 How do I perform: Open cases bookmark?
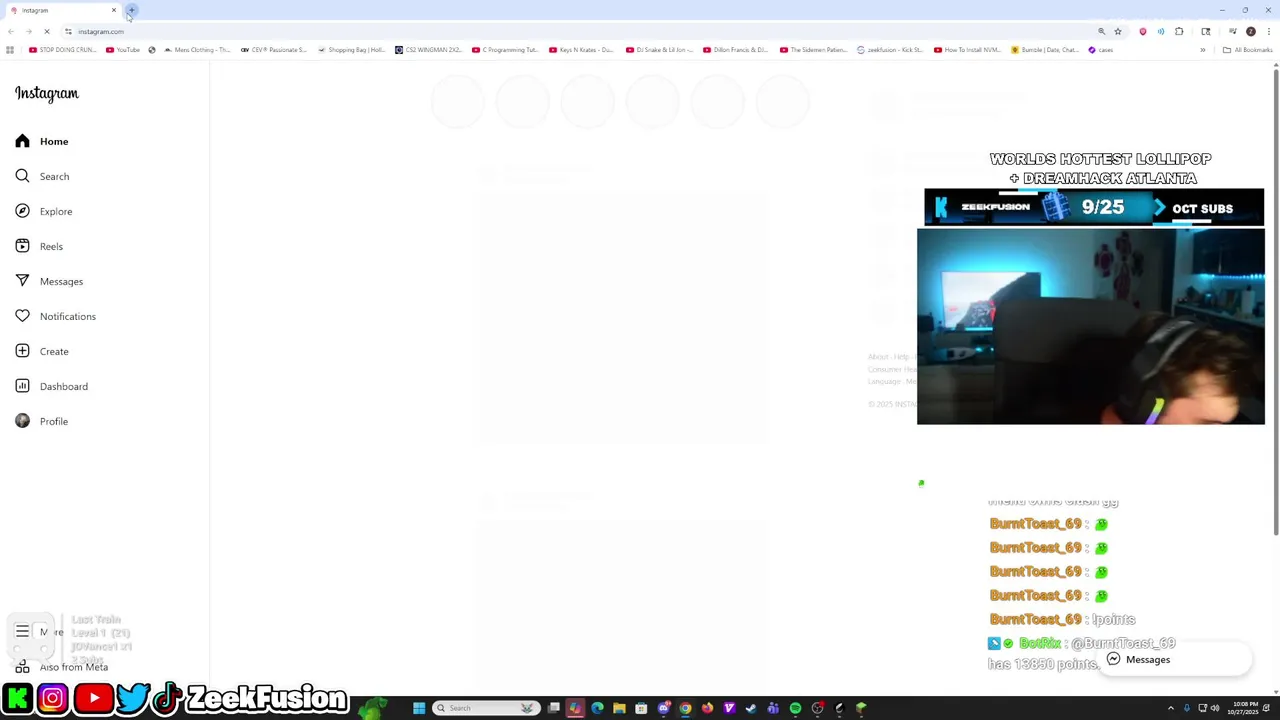tap(1101, 50)
